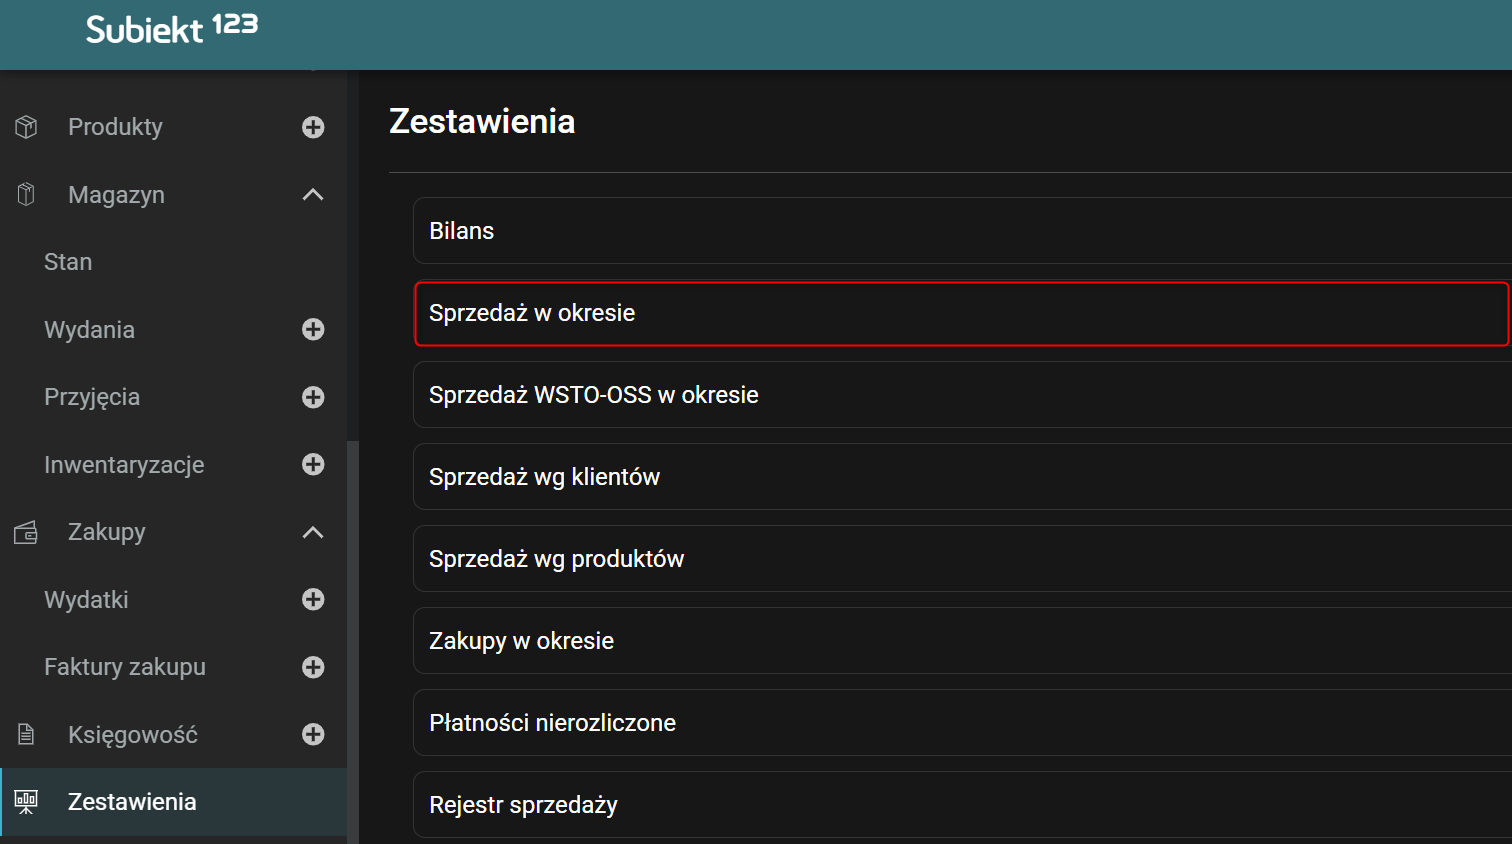Click the Zestawienia reports icon

(25, 801)
